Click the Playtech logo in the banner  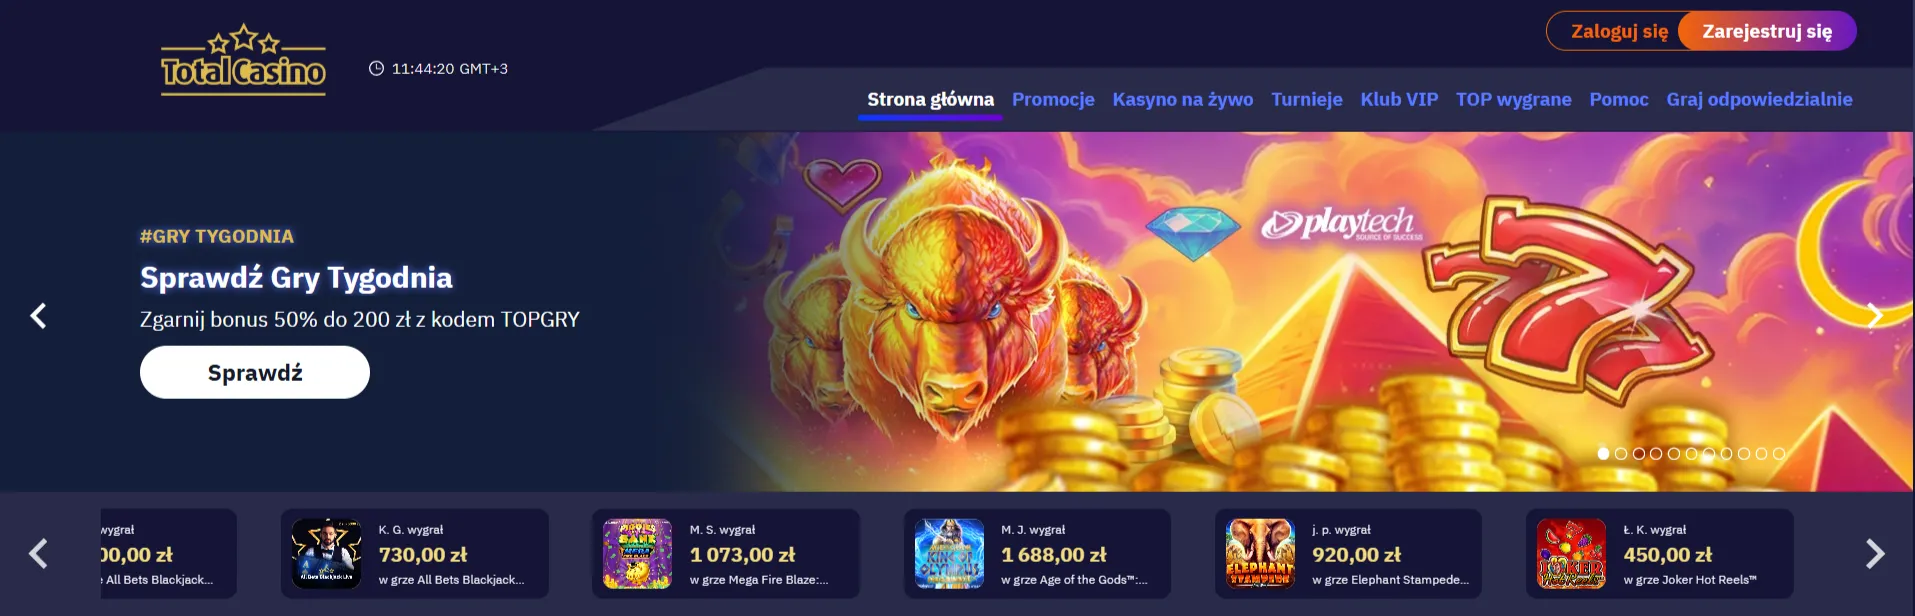click(1340, 224)
